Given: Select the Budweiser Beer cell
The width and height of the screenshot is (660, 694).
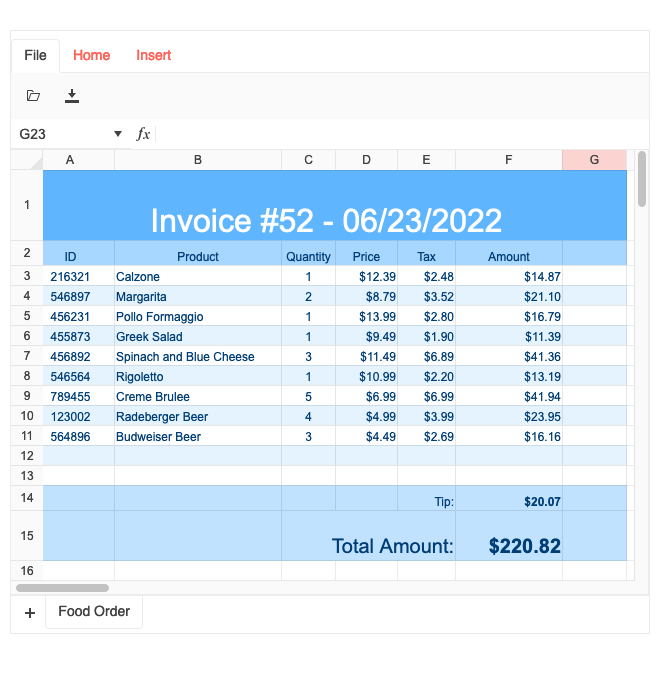Looking at the screenshot, I should [198, 436].
